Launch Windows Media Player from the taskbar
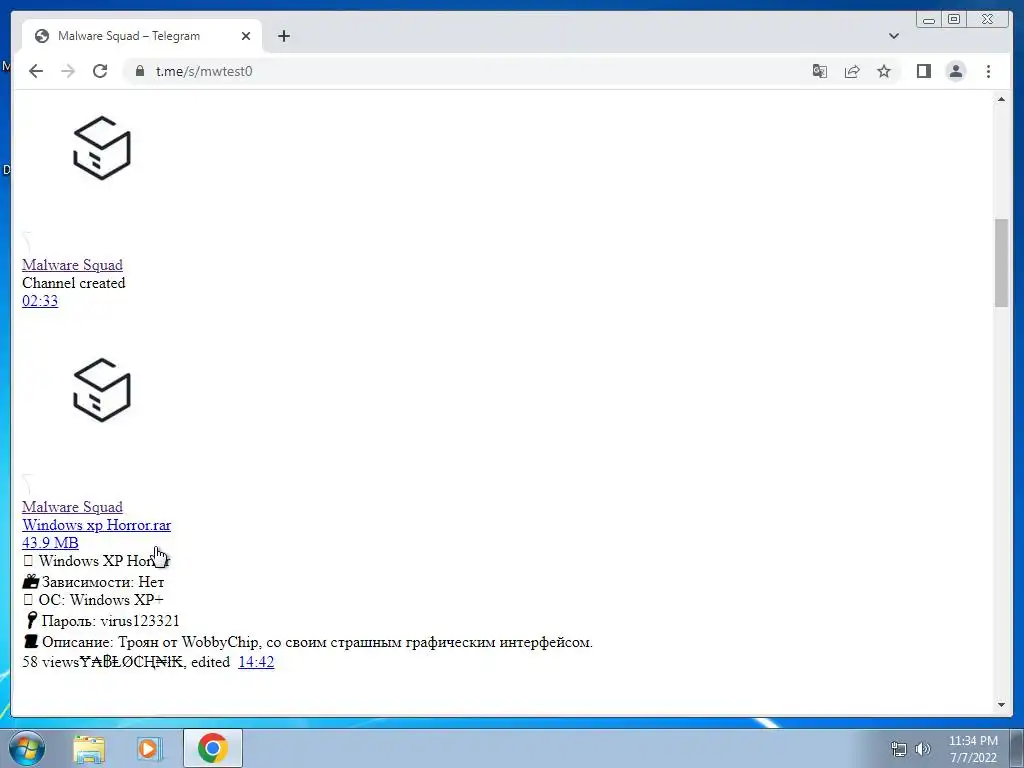 pyautogui.click(x=149, y=748)
